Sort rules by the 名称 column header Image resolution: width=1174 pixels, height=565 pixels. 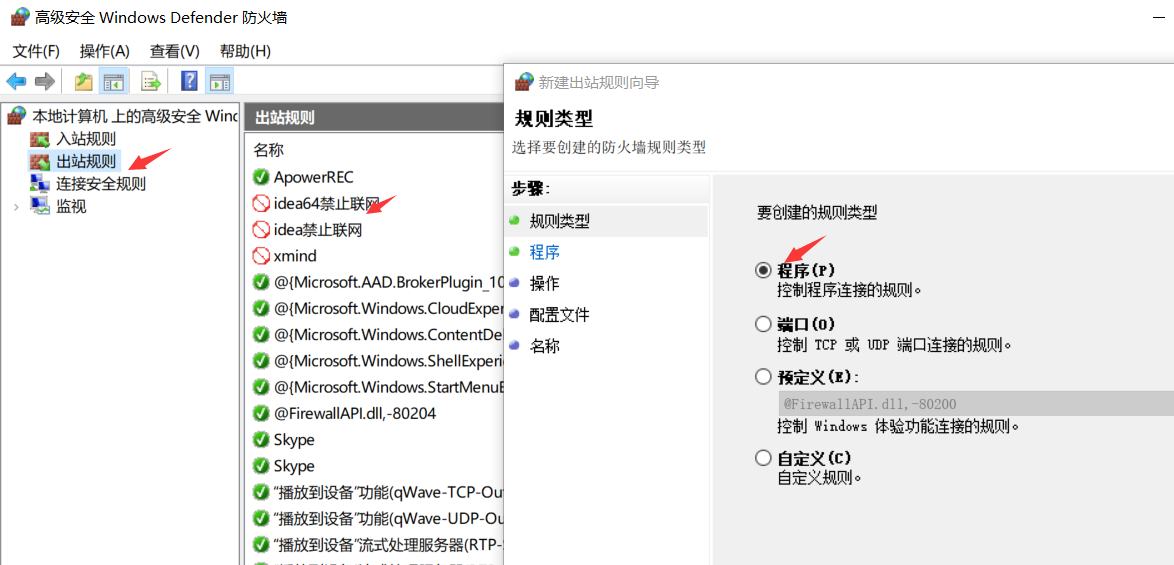click(x=269, y=150)
